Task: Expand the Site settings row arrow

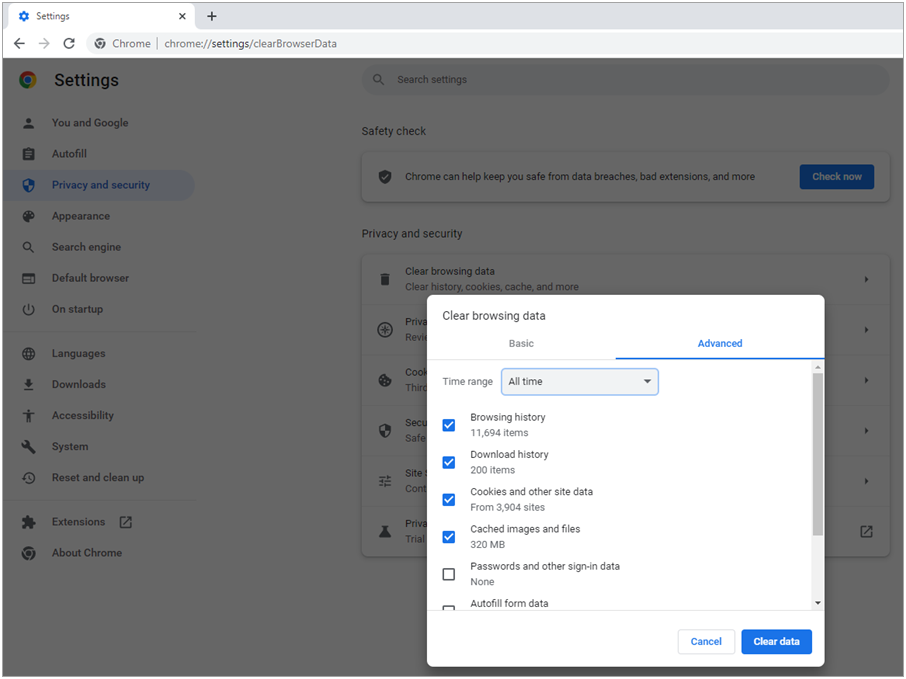Action: pyautogui.click(x=866, y=481)
